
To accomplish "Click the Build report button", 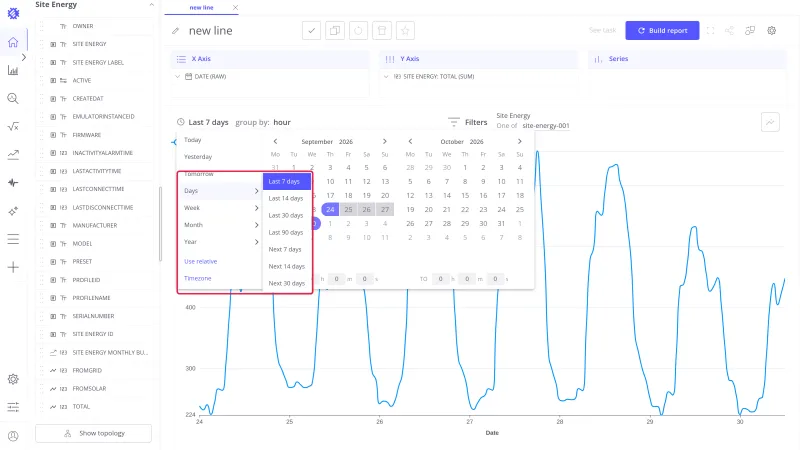I will (662, 31).
